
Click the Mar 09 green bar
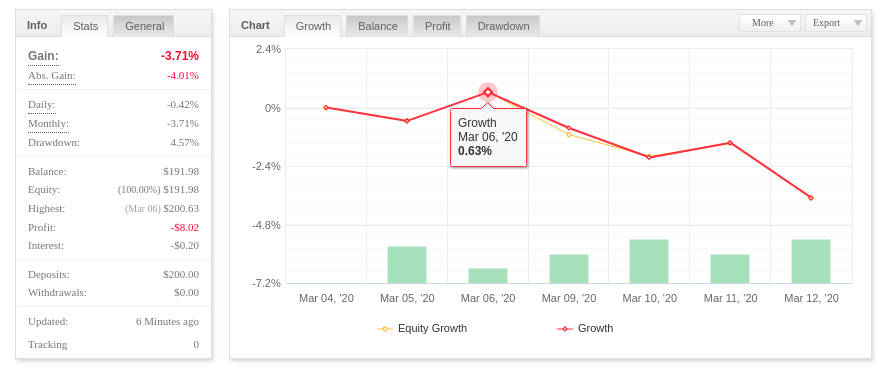coord(569,269)
